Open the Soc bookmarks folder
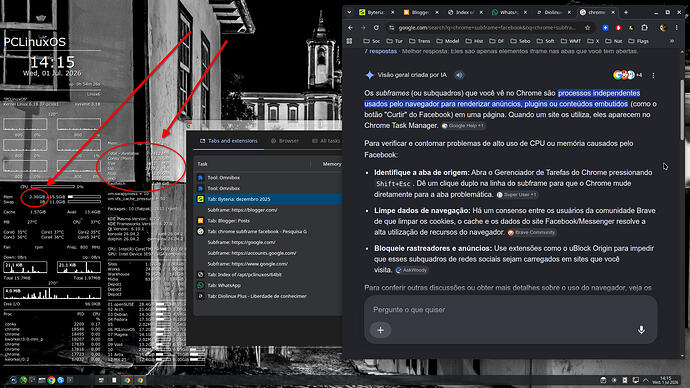The width and height of the screenshot is (690, 388). coord(371,41)
